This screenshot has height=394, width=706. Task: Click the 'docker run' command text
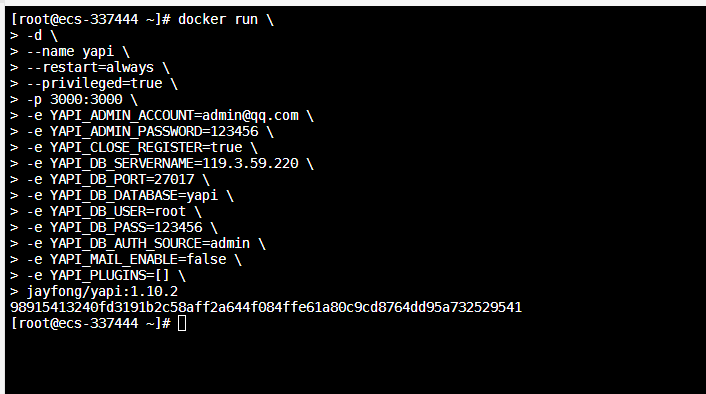pyautogui.click(x=218, y=19)
